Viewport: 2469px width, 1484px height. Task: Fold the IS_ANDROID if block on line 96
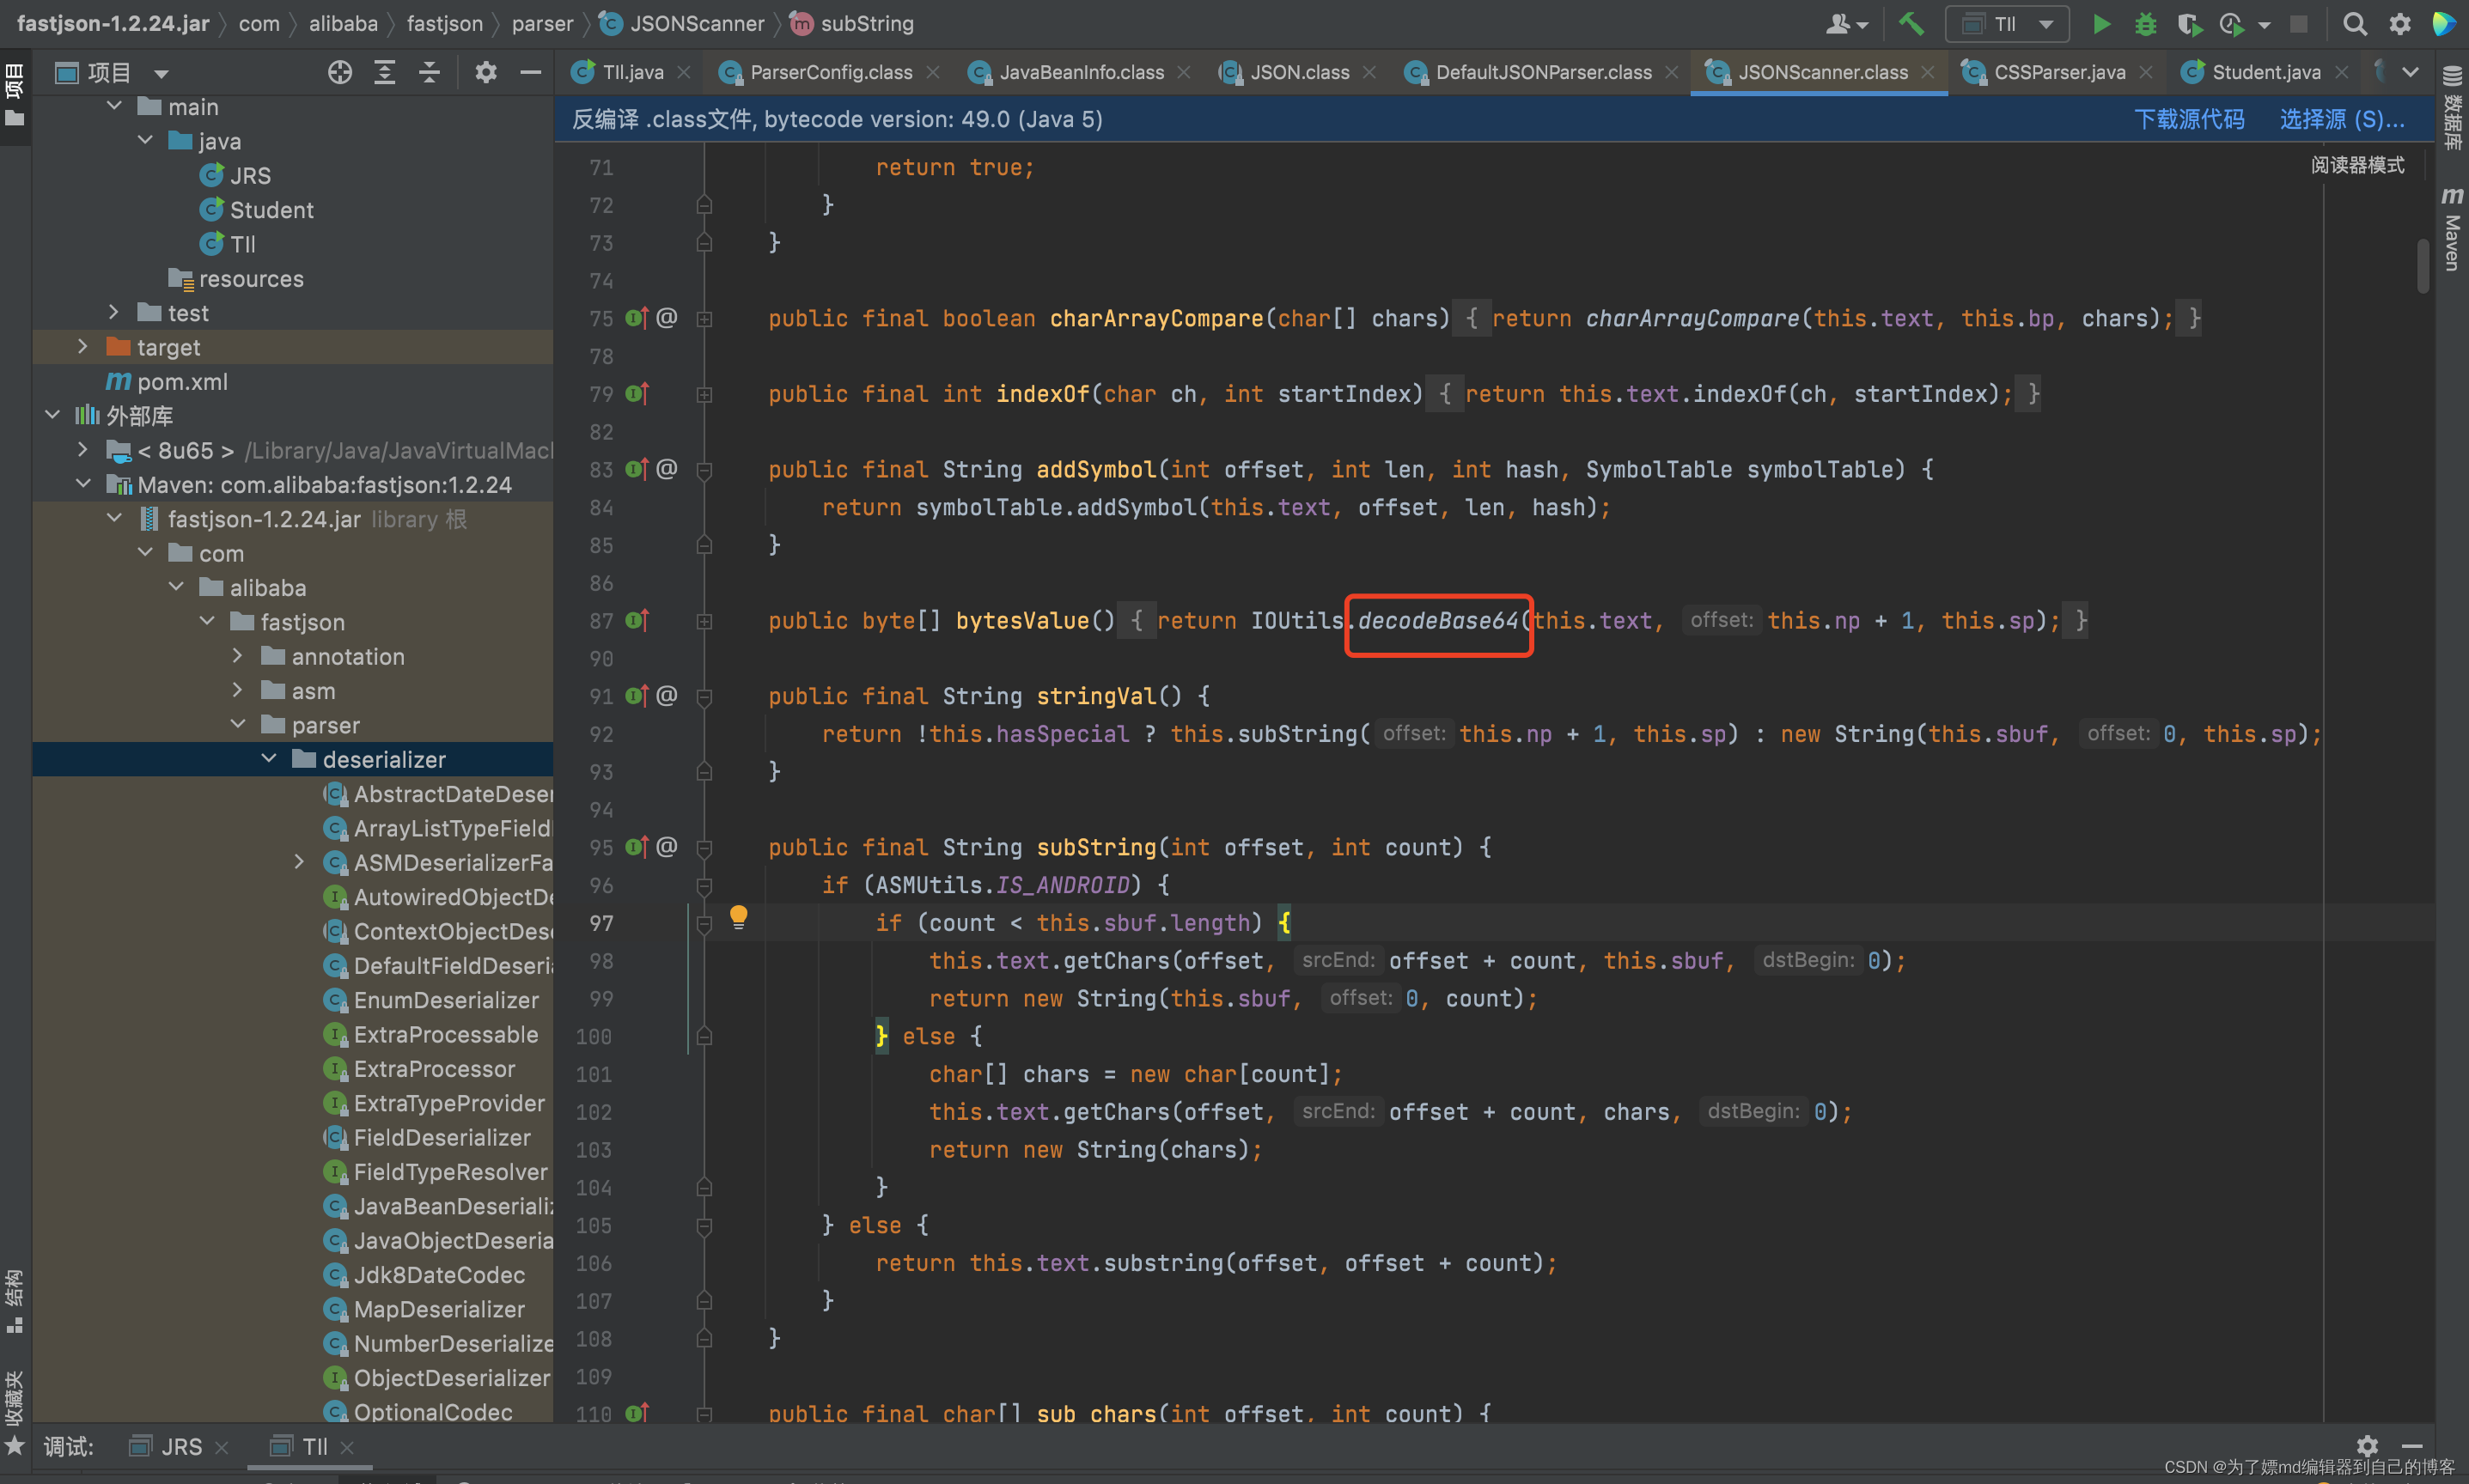[x=704, y=886]
